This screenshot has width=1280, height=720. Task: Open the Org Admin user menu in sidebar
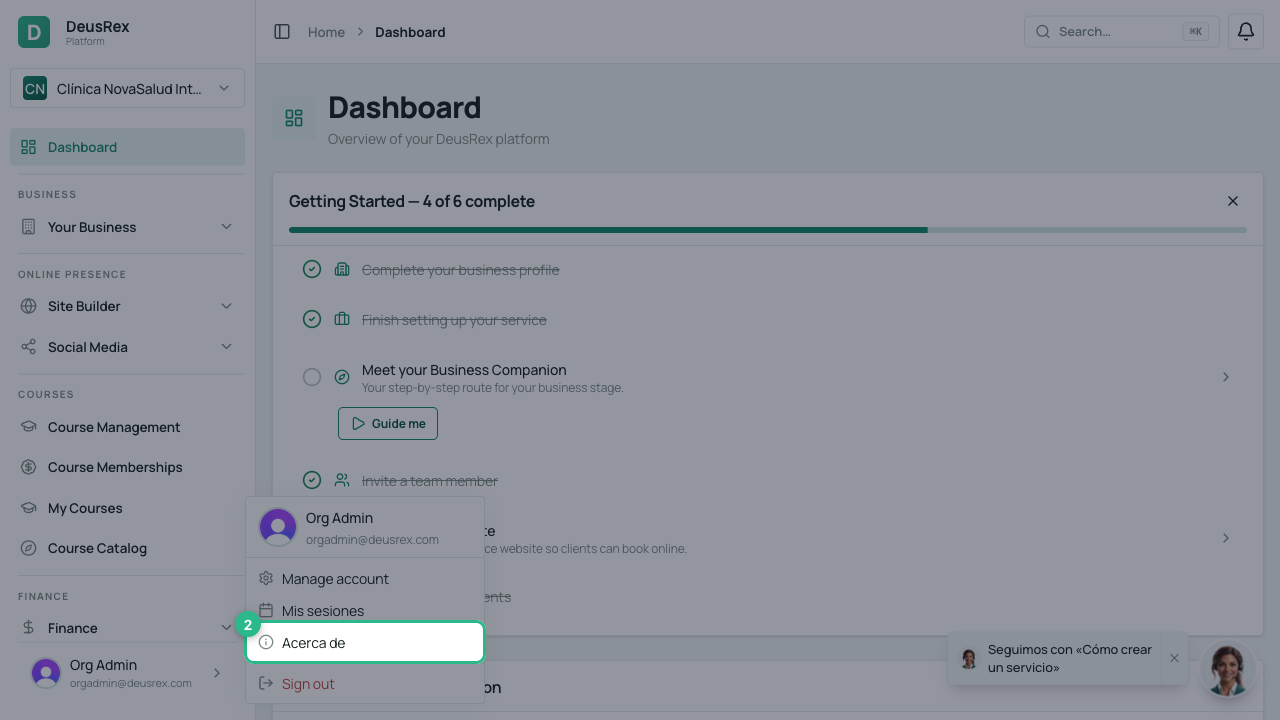pyautogui.click(x=127, y=673)
